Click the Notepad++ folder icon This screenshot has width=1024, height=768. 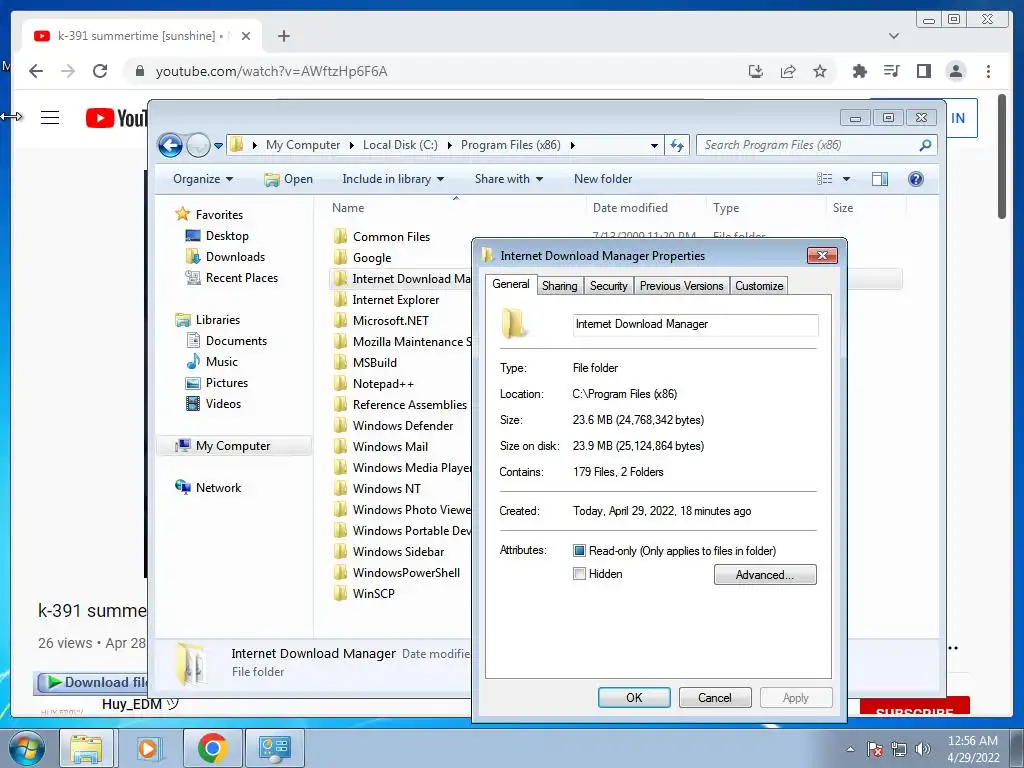coord(340,383)
